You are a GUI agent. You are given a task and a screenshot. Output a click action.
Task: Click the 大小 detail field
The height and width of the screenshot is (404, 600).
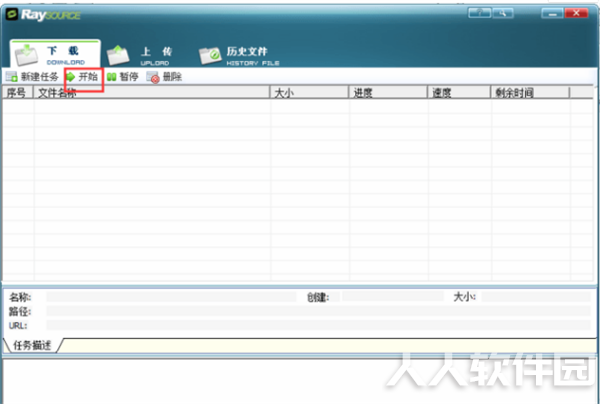(536, 296)
